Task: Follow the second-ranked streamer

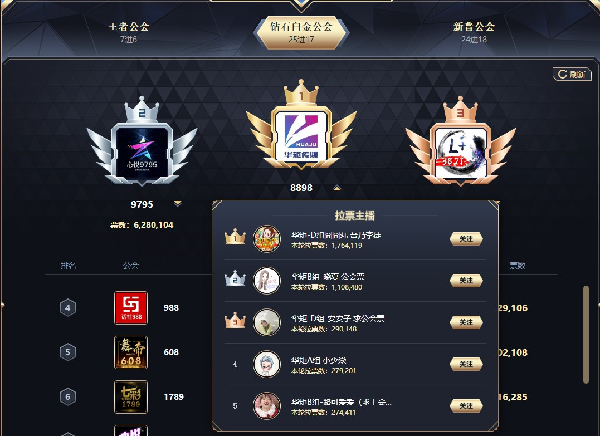Action: (x=466, y=281)
